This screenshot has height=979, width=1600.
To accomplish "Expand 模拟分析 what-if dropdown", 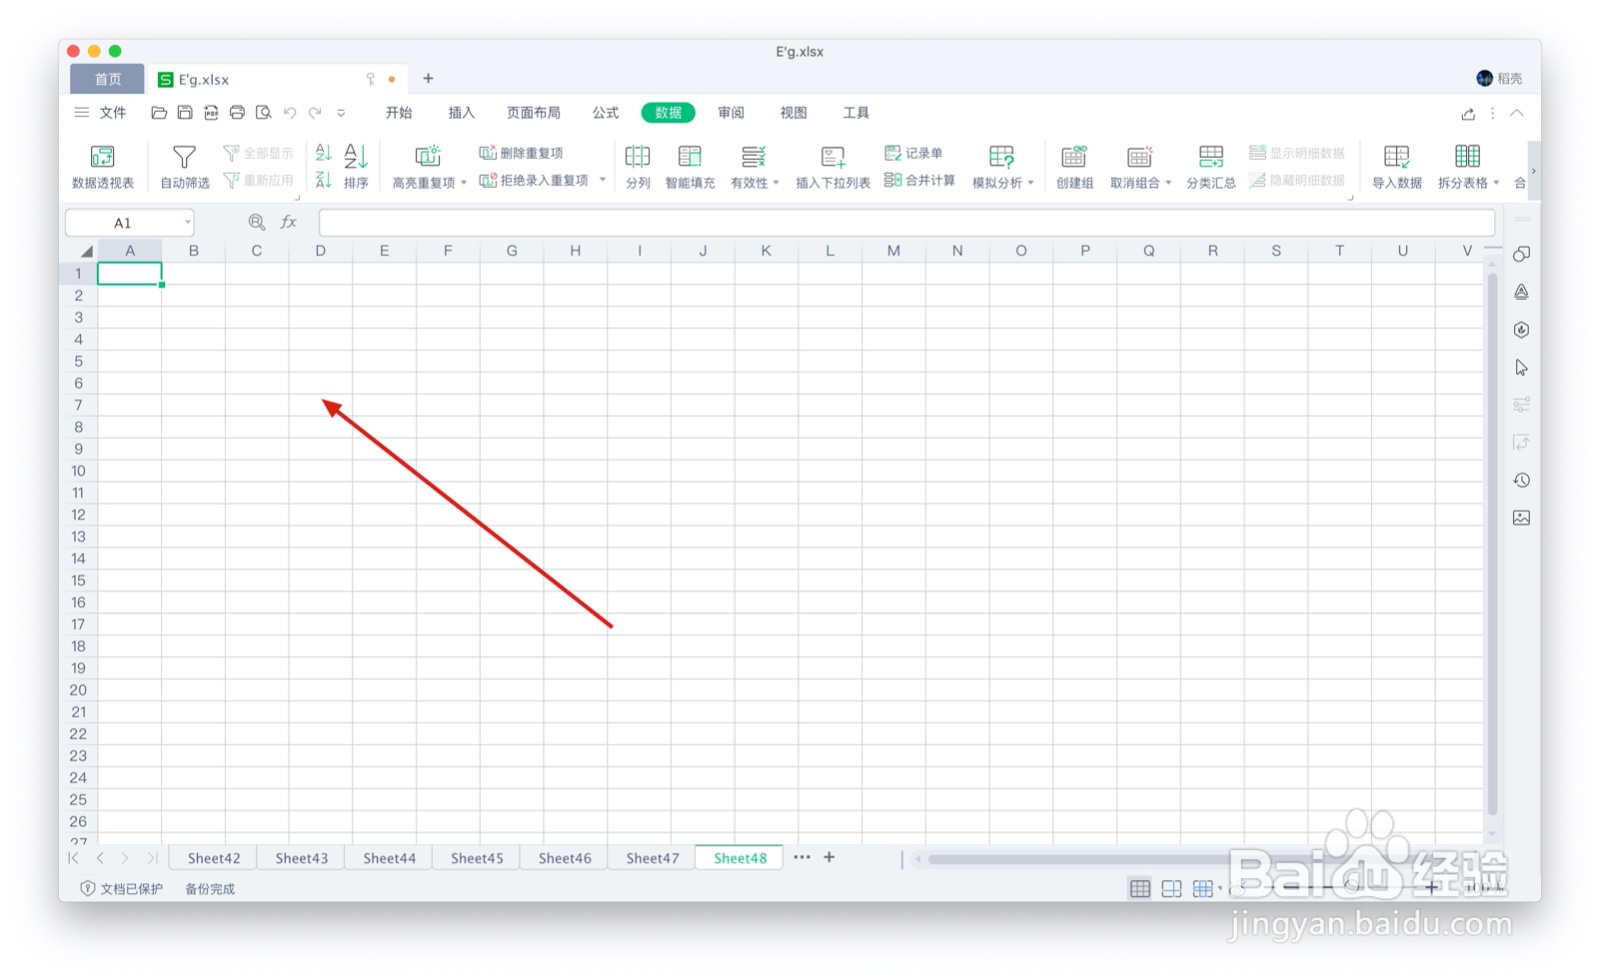I will click(x=1030, y=183).
